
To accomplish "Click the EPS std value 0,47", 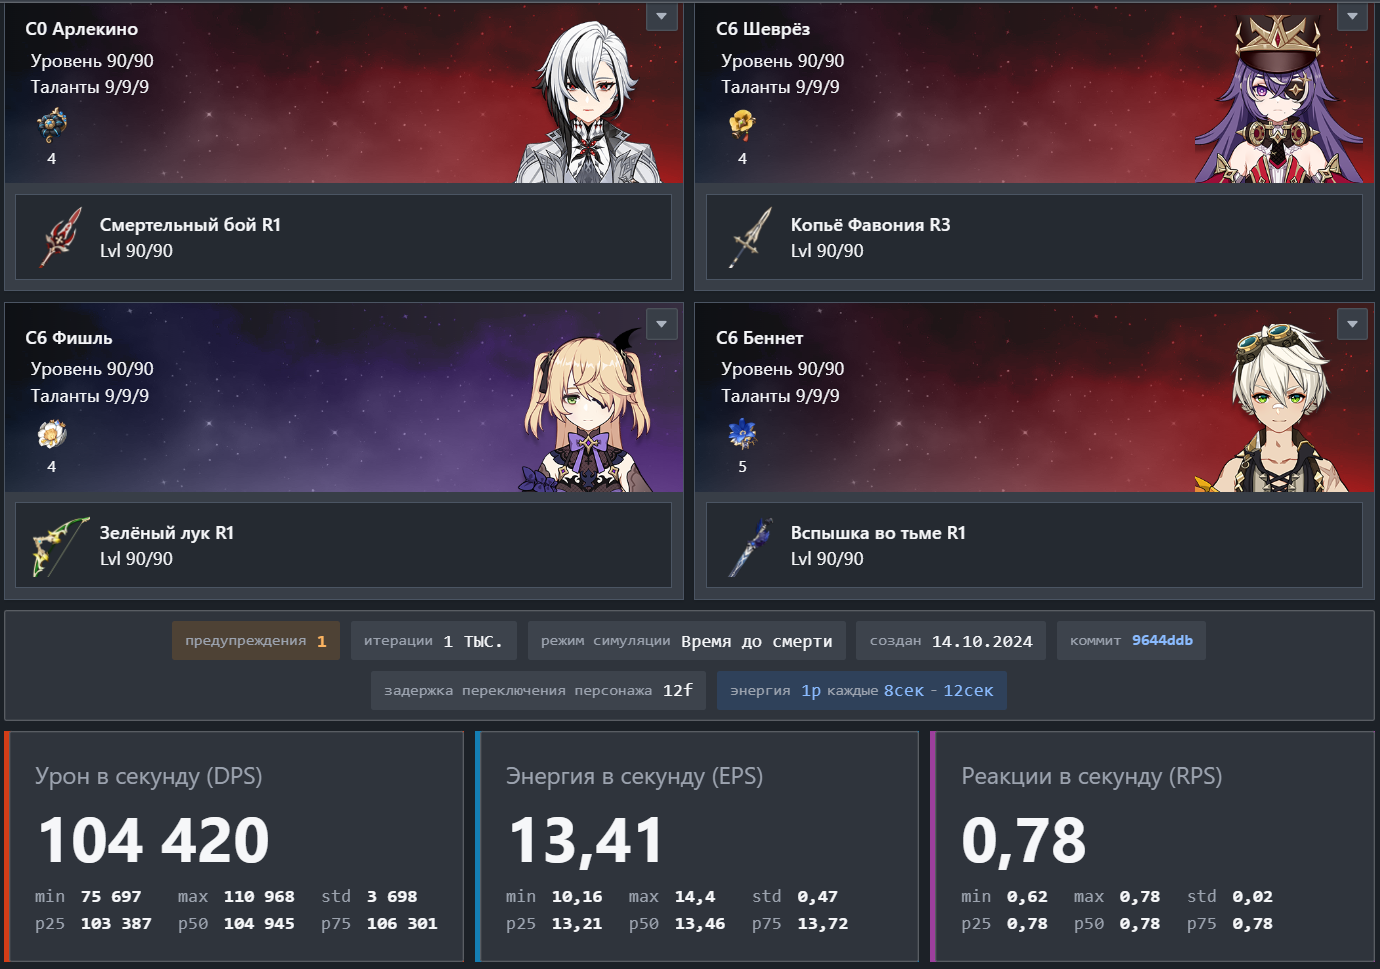I will click(818, 897).
